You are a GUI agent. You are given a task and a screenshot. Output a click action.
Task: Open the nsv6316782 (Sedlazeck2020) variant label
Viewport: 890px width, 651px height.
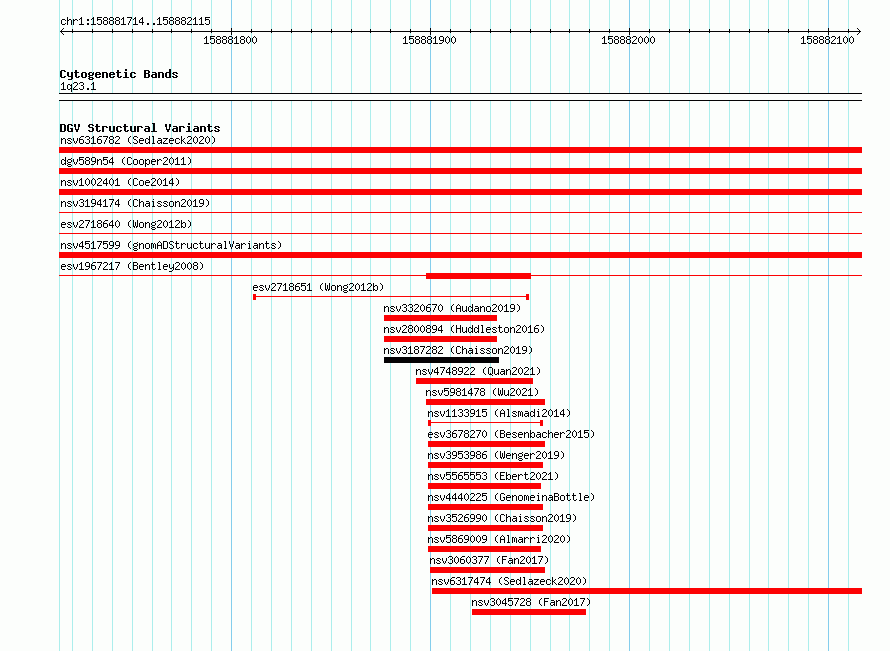click(138, 140)
